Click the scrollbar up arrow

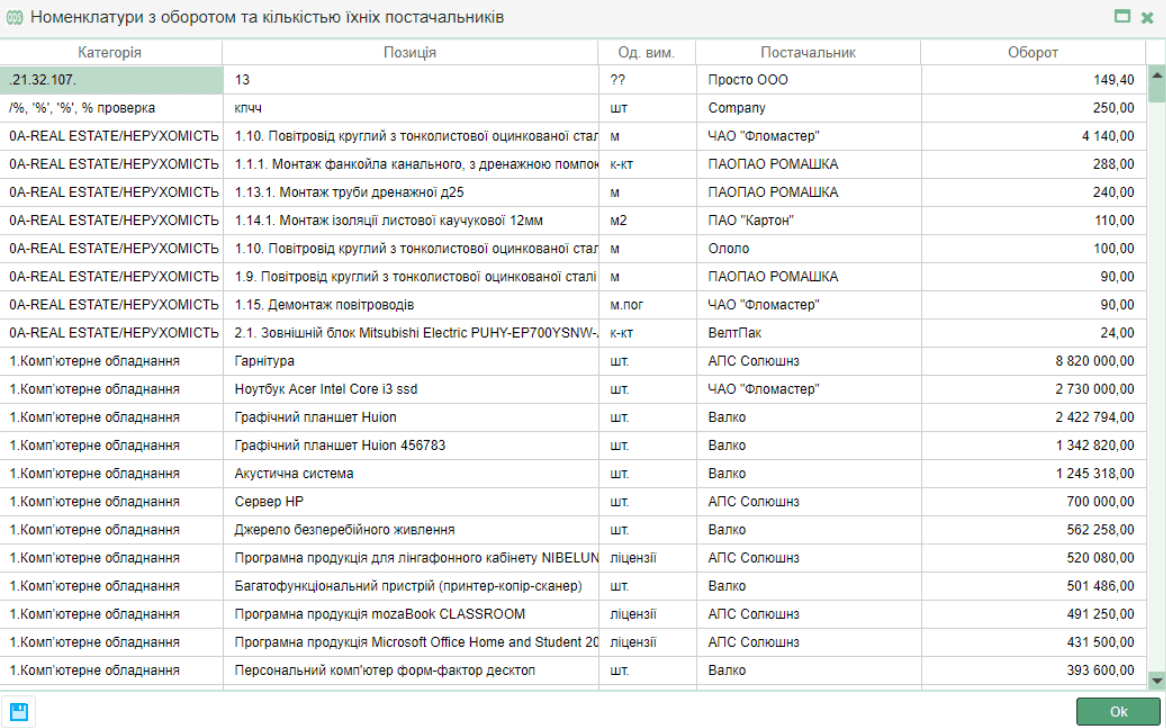[x=1157, y=74]
